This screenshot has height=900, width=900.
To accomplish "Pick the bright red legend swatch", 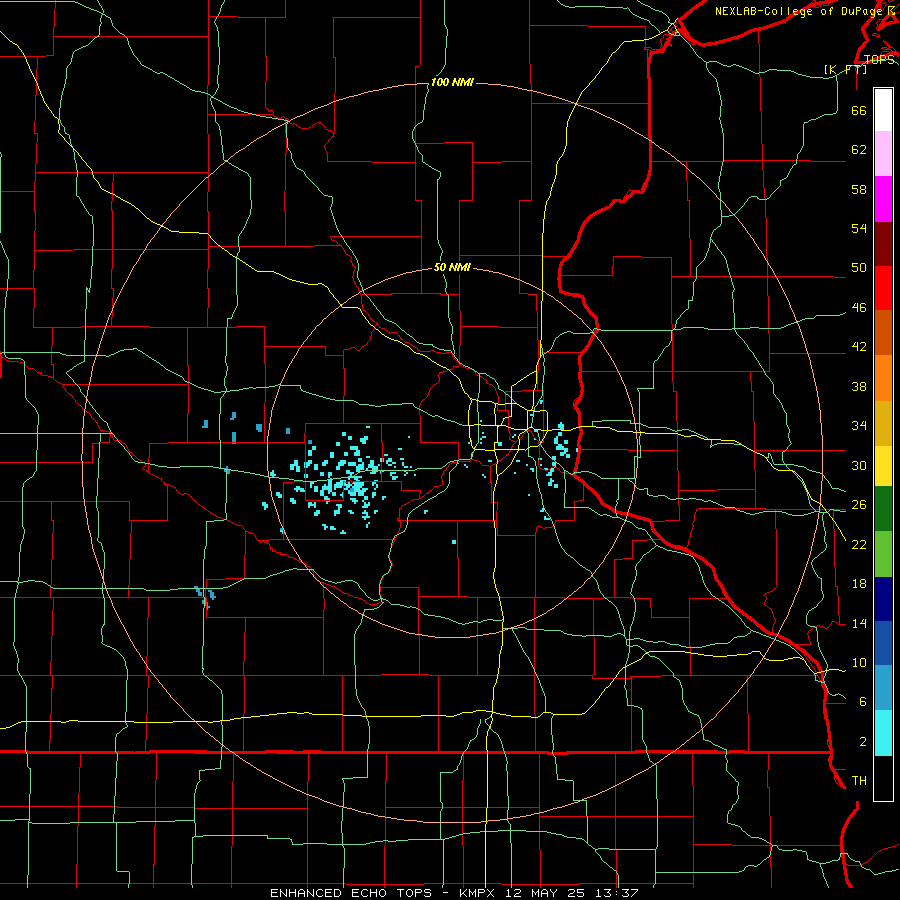I will (883, 288).
